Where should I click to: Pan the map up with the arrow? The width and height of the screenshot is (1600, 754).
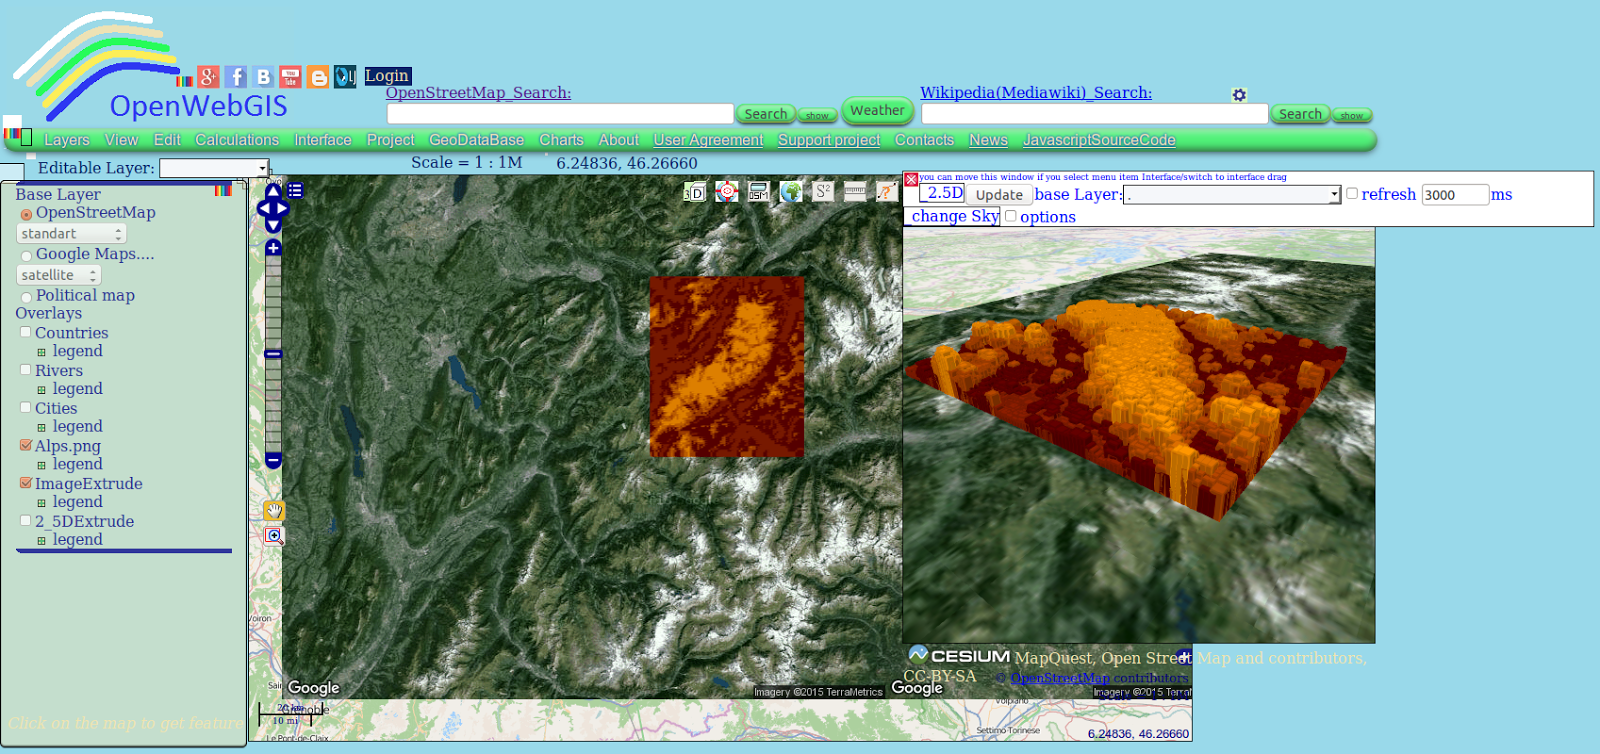point(273,190)
